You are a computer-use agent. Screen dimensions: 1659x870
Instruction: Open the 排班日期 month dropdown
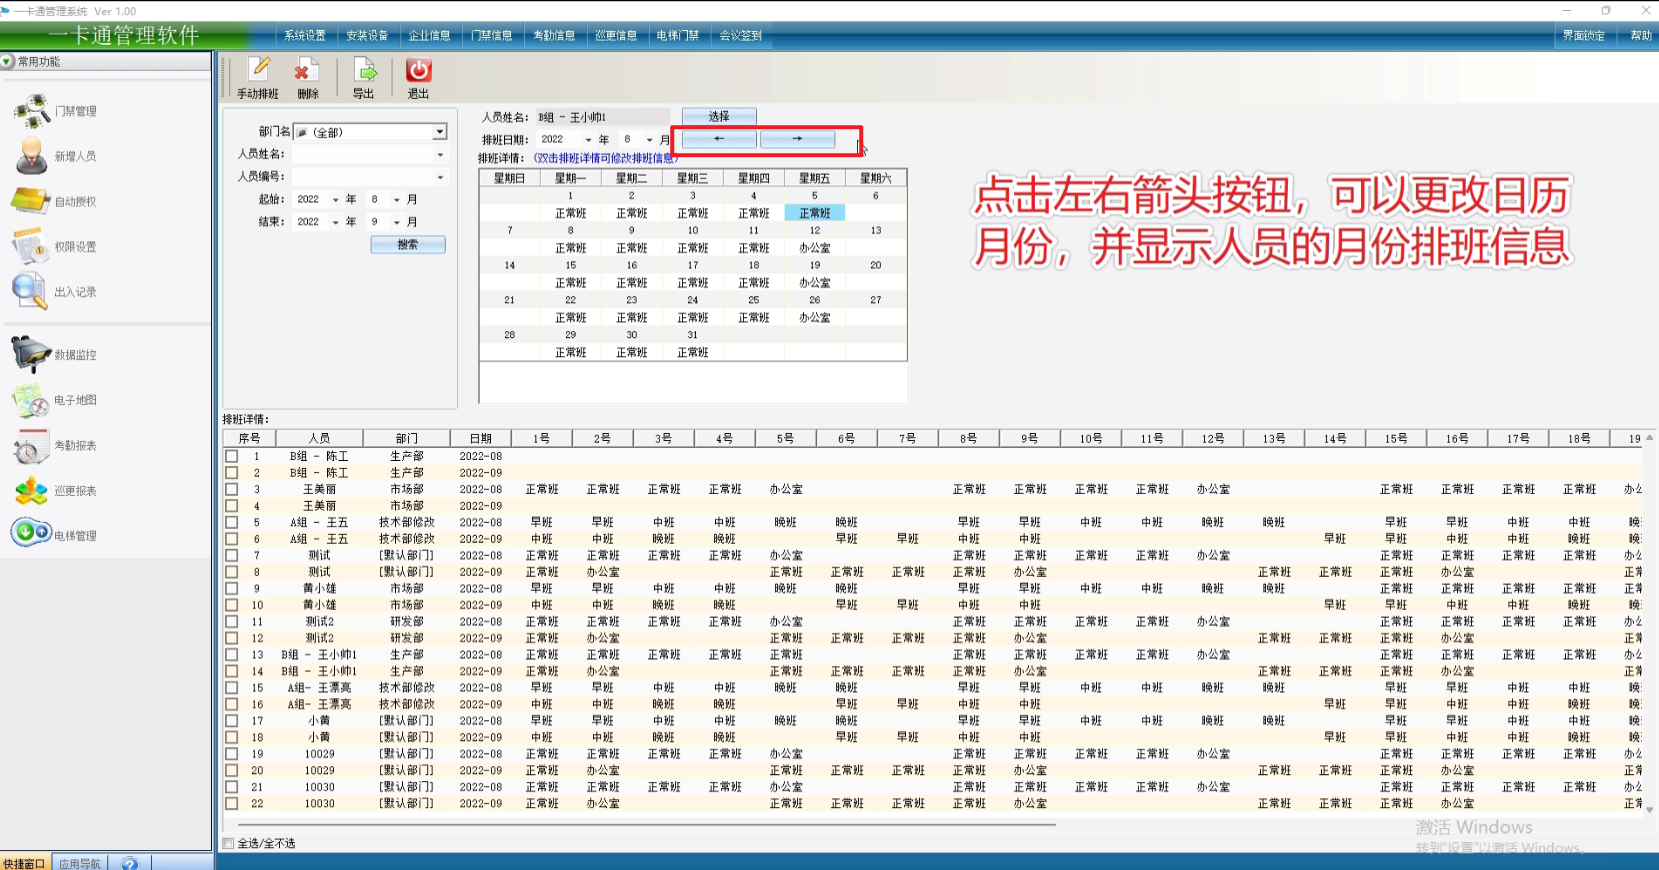(649, 140)
